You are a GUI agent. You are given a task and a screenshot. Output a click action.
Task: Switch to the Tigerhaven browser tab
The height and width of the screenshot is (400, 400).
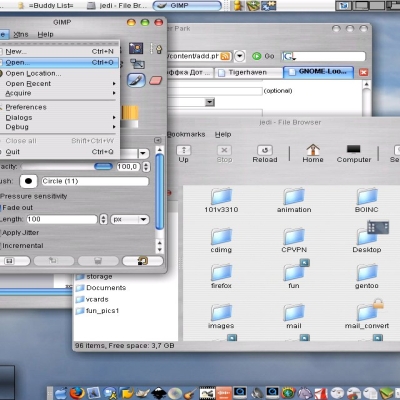(x=248, y=72)
